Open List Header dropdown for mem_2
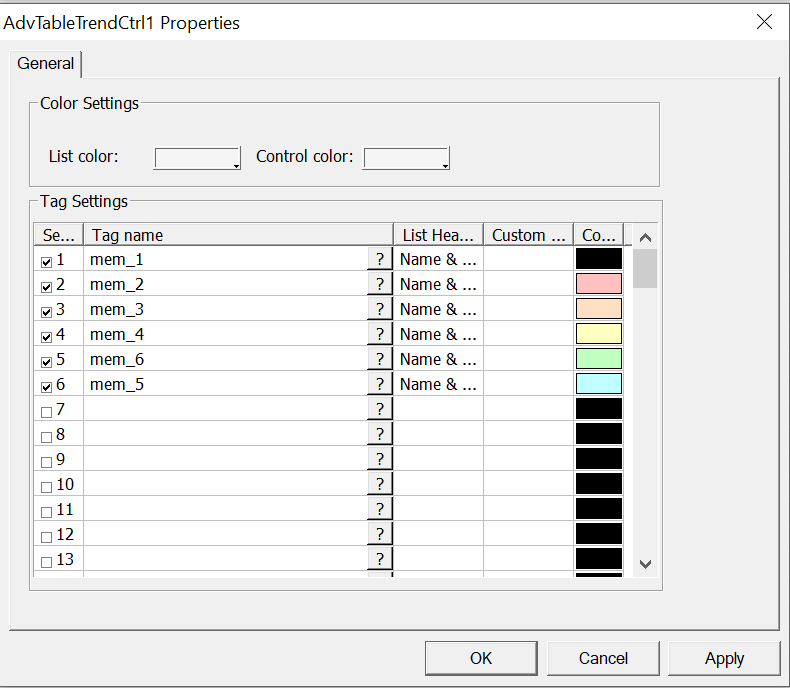 pos(438,284)
